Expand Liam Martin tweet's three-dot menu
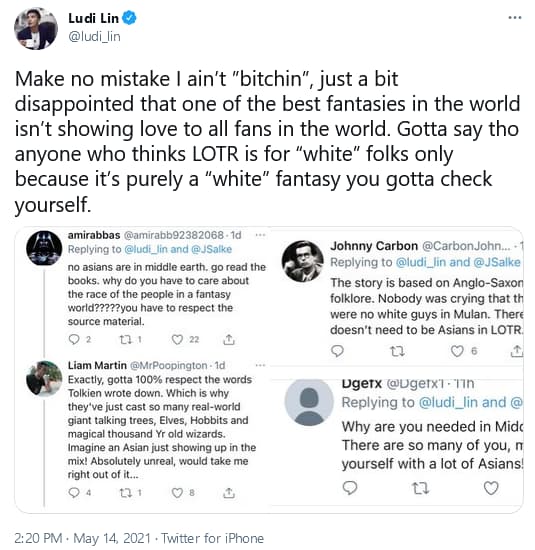The height and width of the screenshot is (550, 535). [x=260, y=365]
